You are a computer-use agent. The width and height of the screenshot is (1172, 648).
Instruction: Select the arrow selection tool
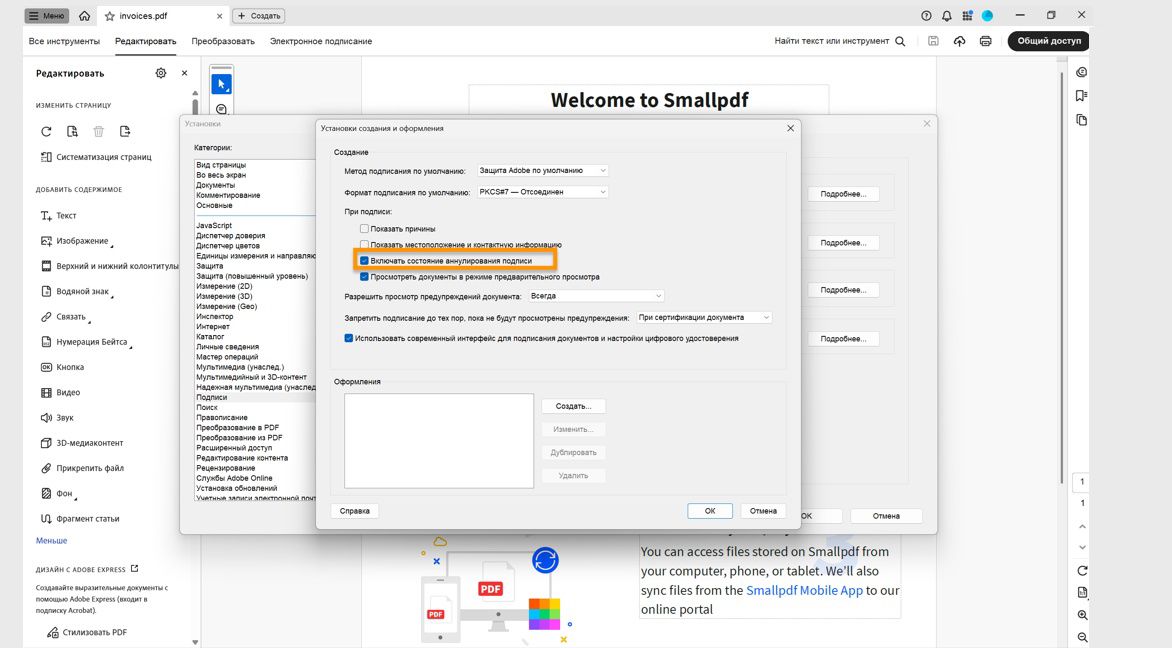[x=221, y=84]
